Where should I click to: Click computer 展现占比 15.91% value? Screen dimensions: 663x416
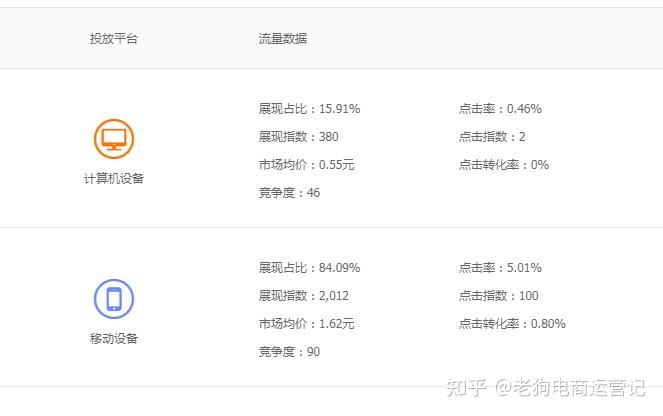(x=339, y=109)
